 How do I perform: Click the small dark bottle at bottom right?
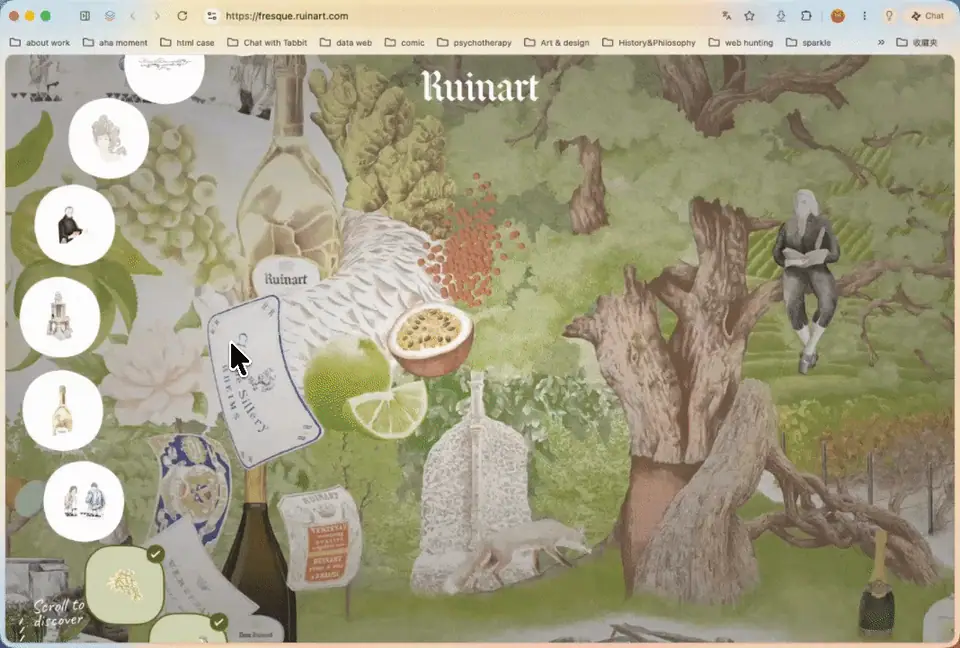(x=877, y=586)
